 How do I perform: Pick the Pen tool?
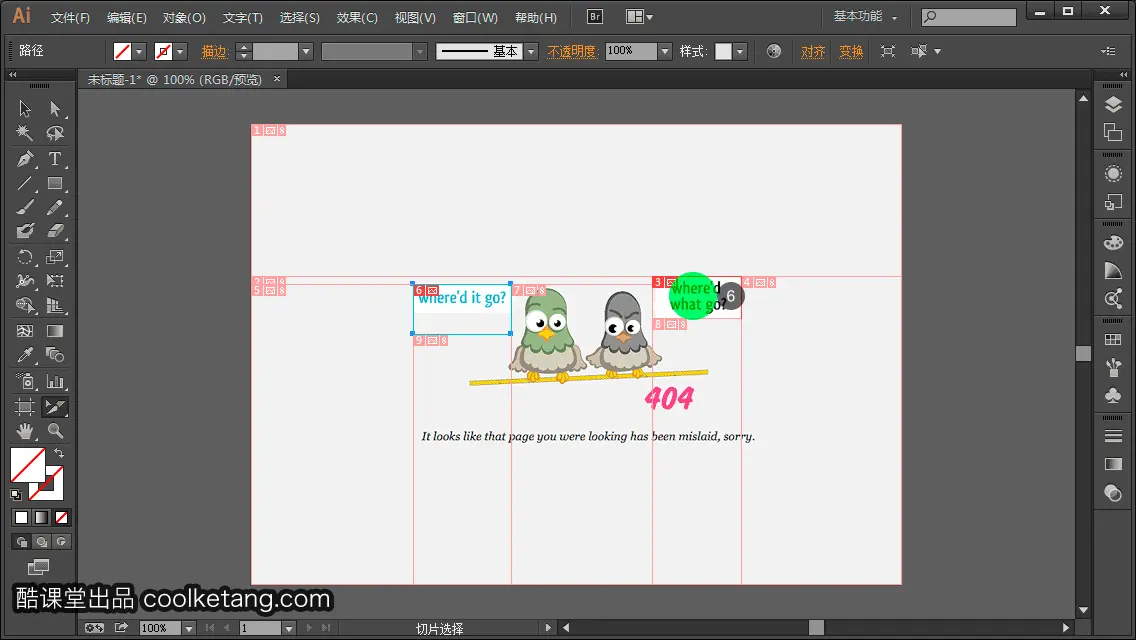point(25,159)
